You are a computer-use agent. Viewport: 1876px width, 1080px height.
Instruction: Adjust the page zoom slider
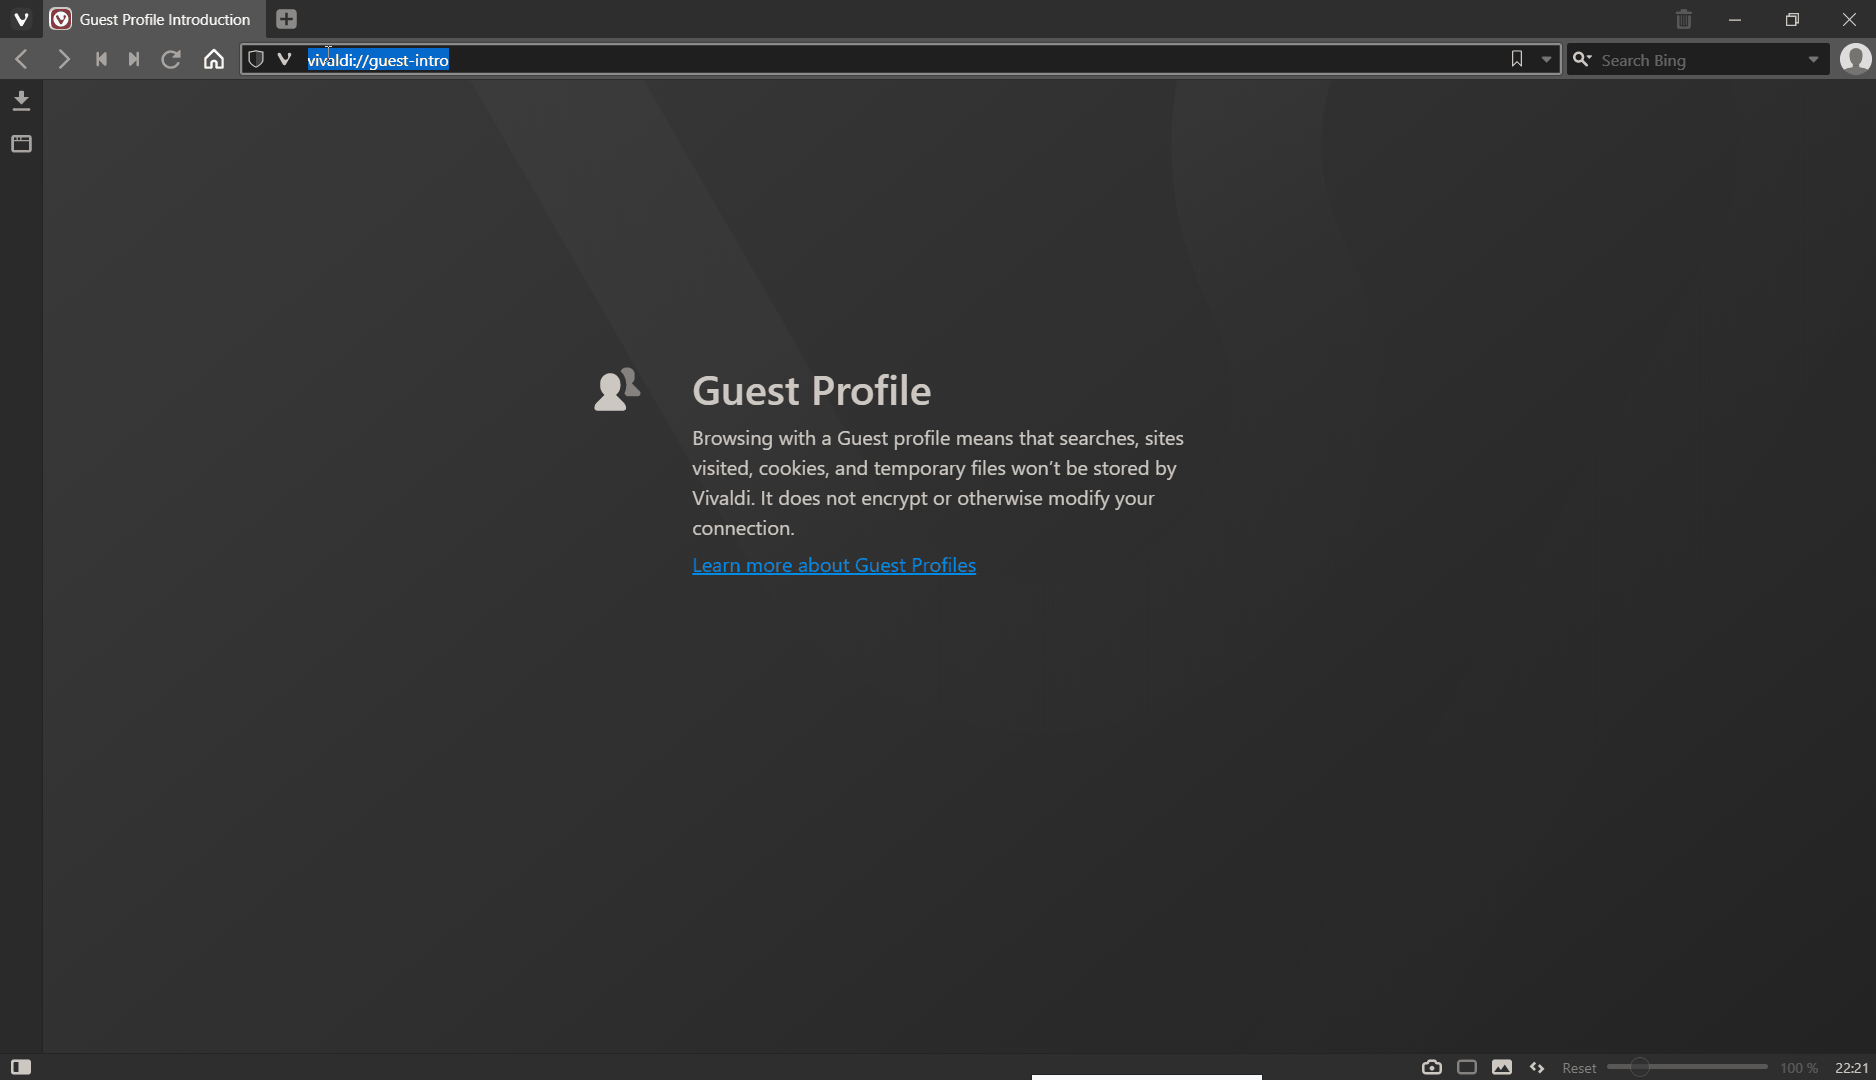[1687, 1067]
